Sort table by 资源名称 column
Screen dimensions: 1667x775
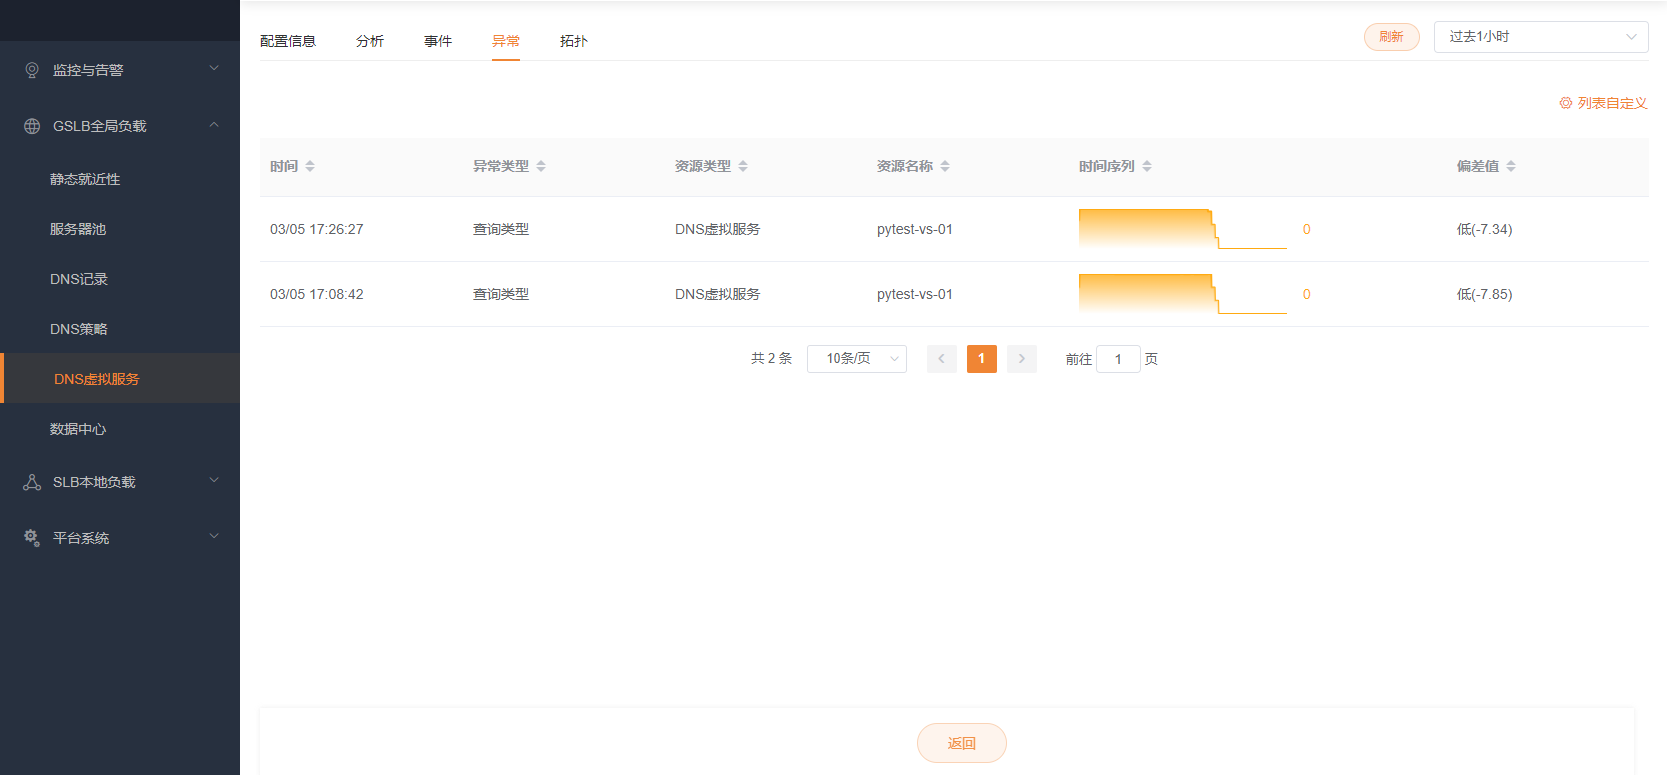click(945, 166)
